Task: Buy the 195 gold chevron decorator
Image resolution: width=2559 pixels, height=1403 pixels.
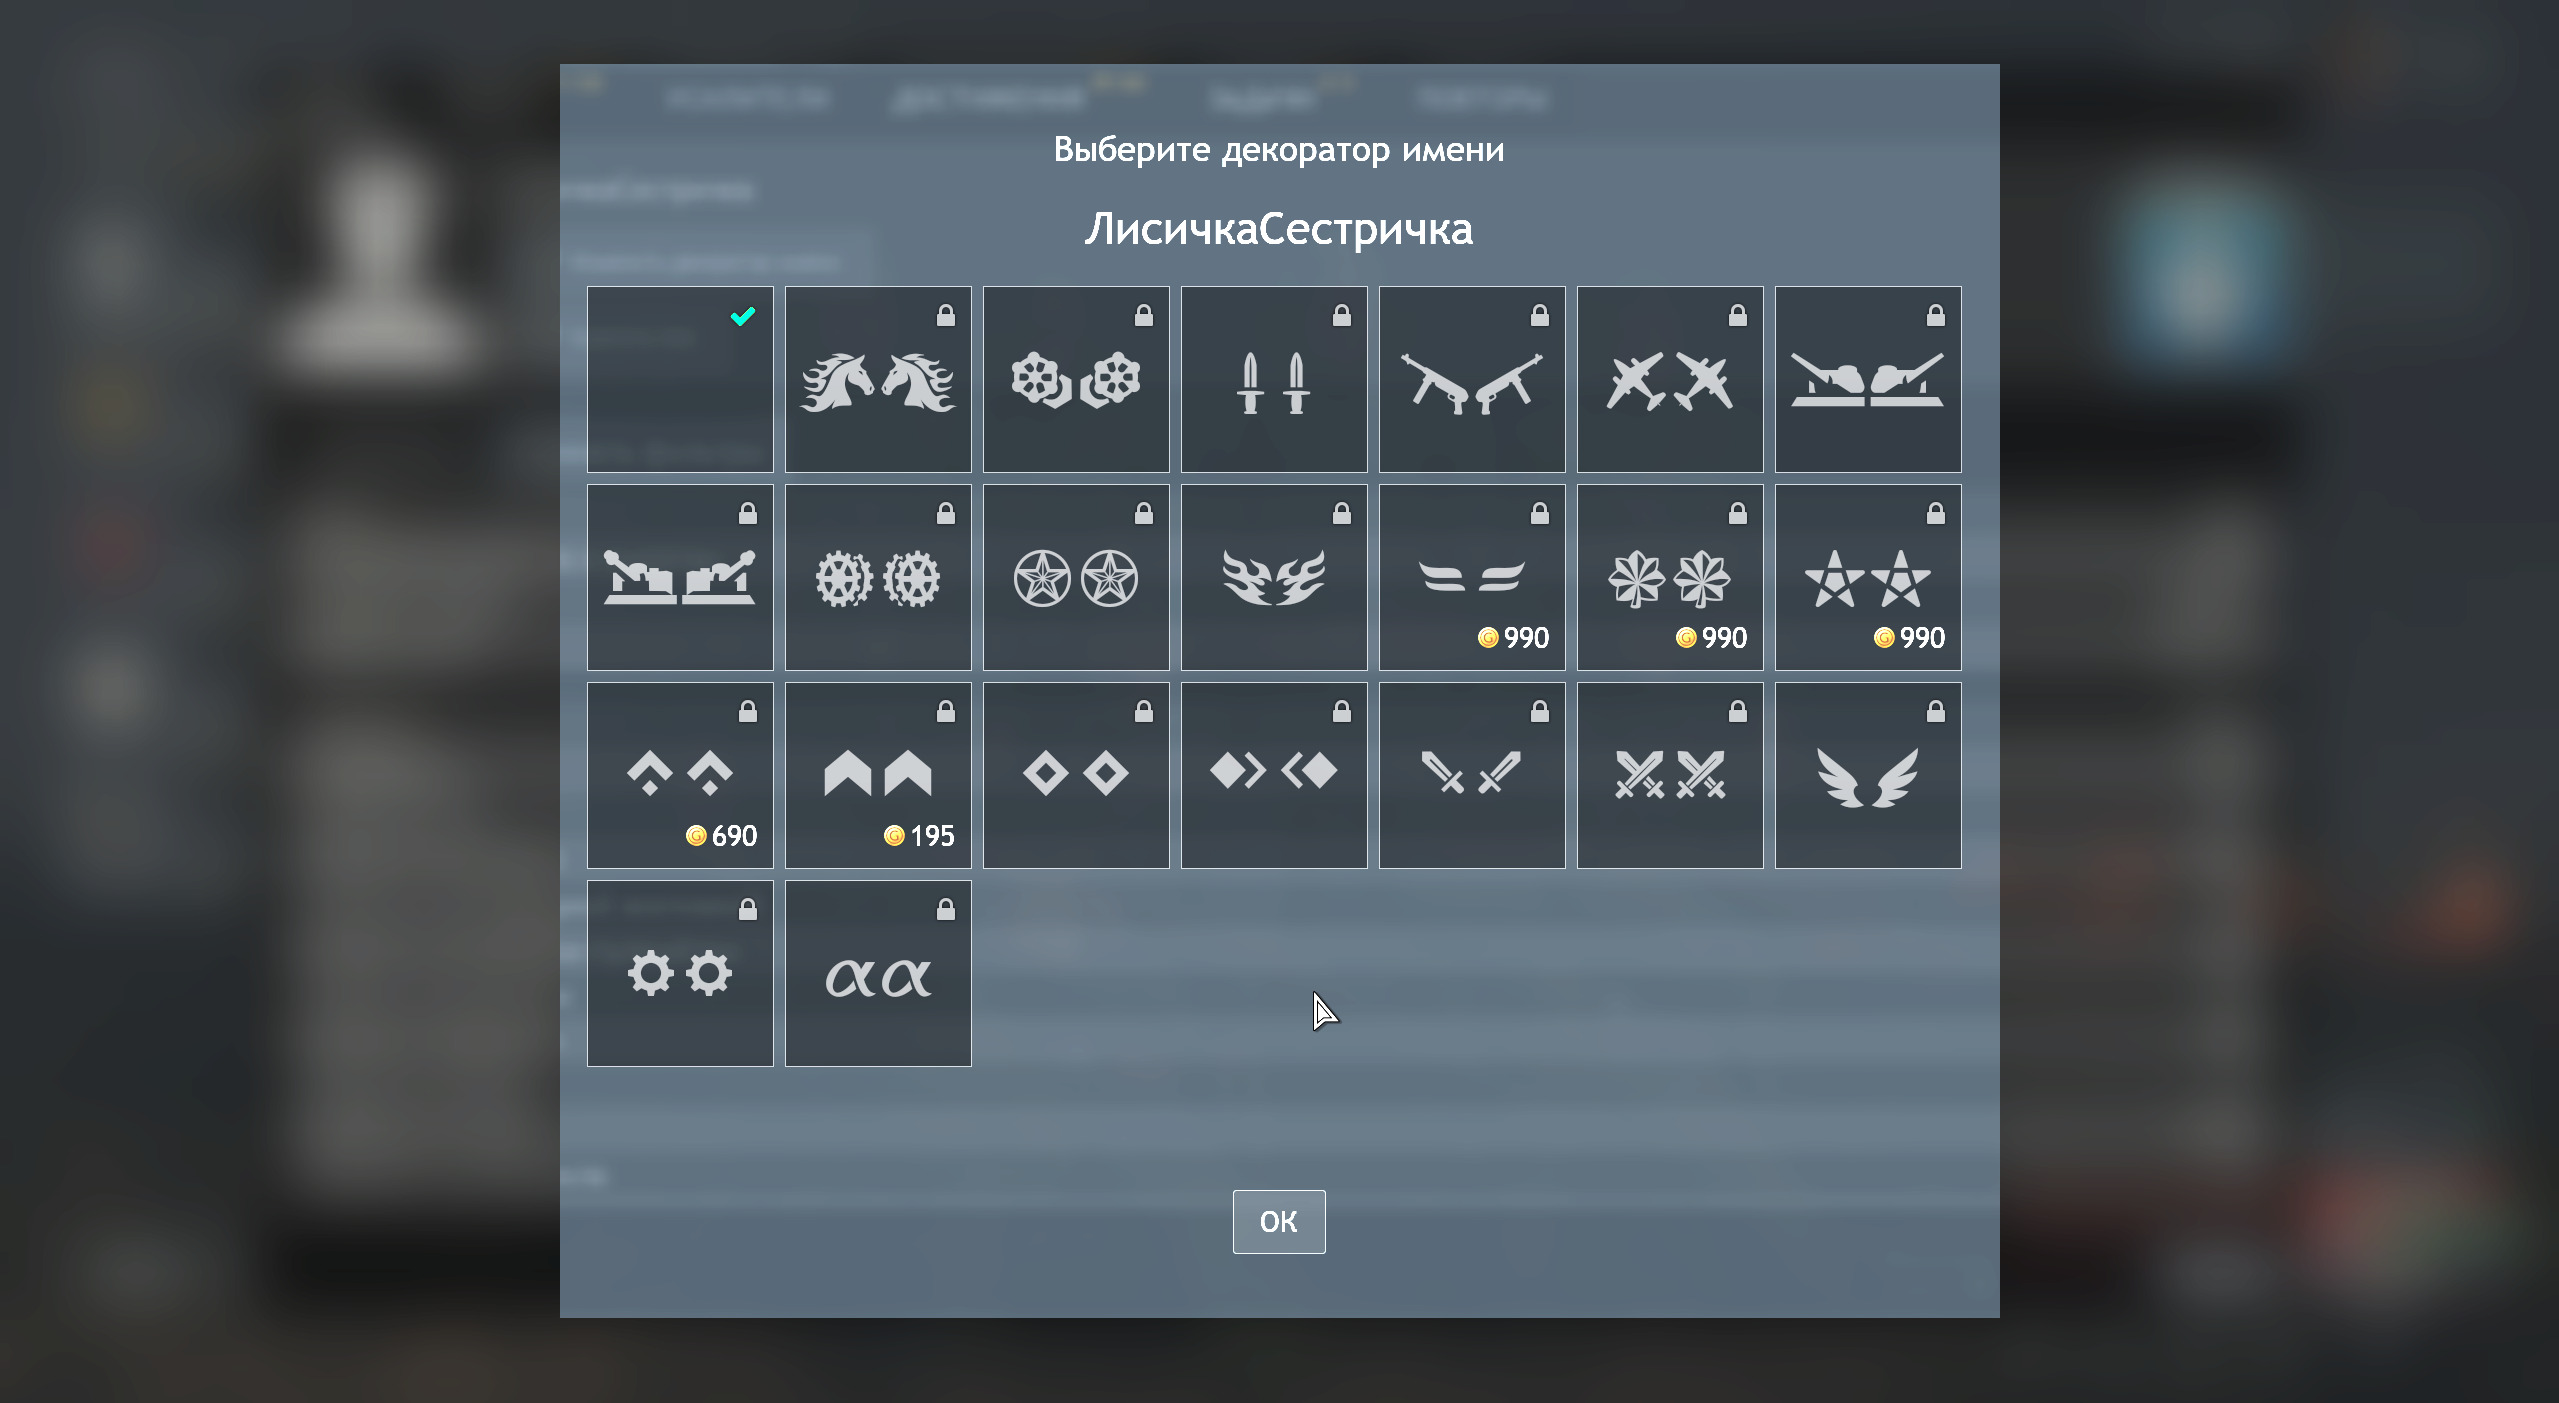Action: click(x=877, y=776)
